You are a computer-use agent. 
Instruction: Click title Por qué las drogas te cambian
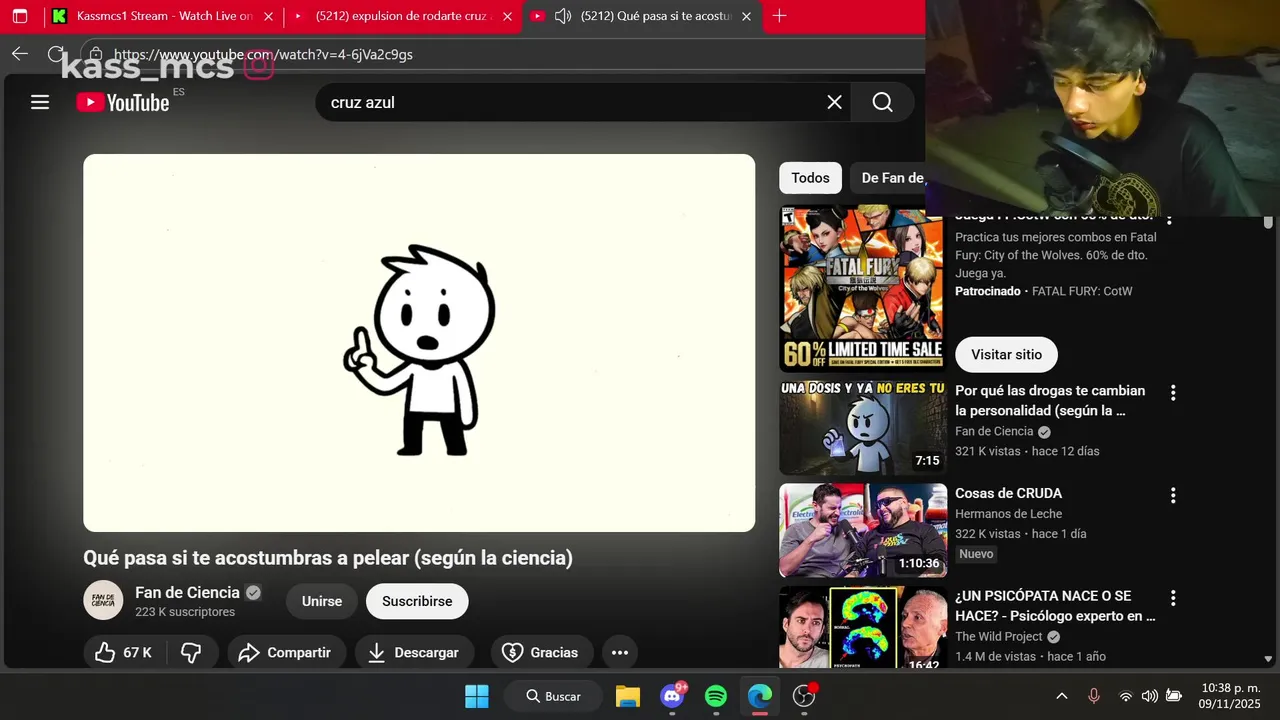click(x=1050, y=400)
